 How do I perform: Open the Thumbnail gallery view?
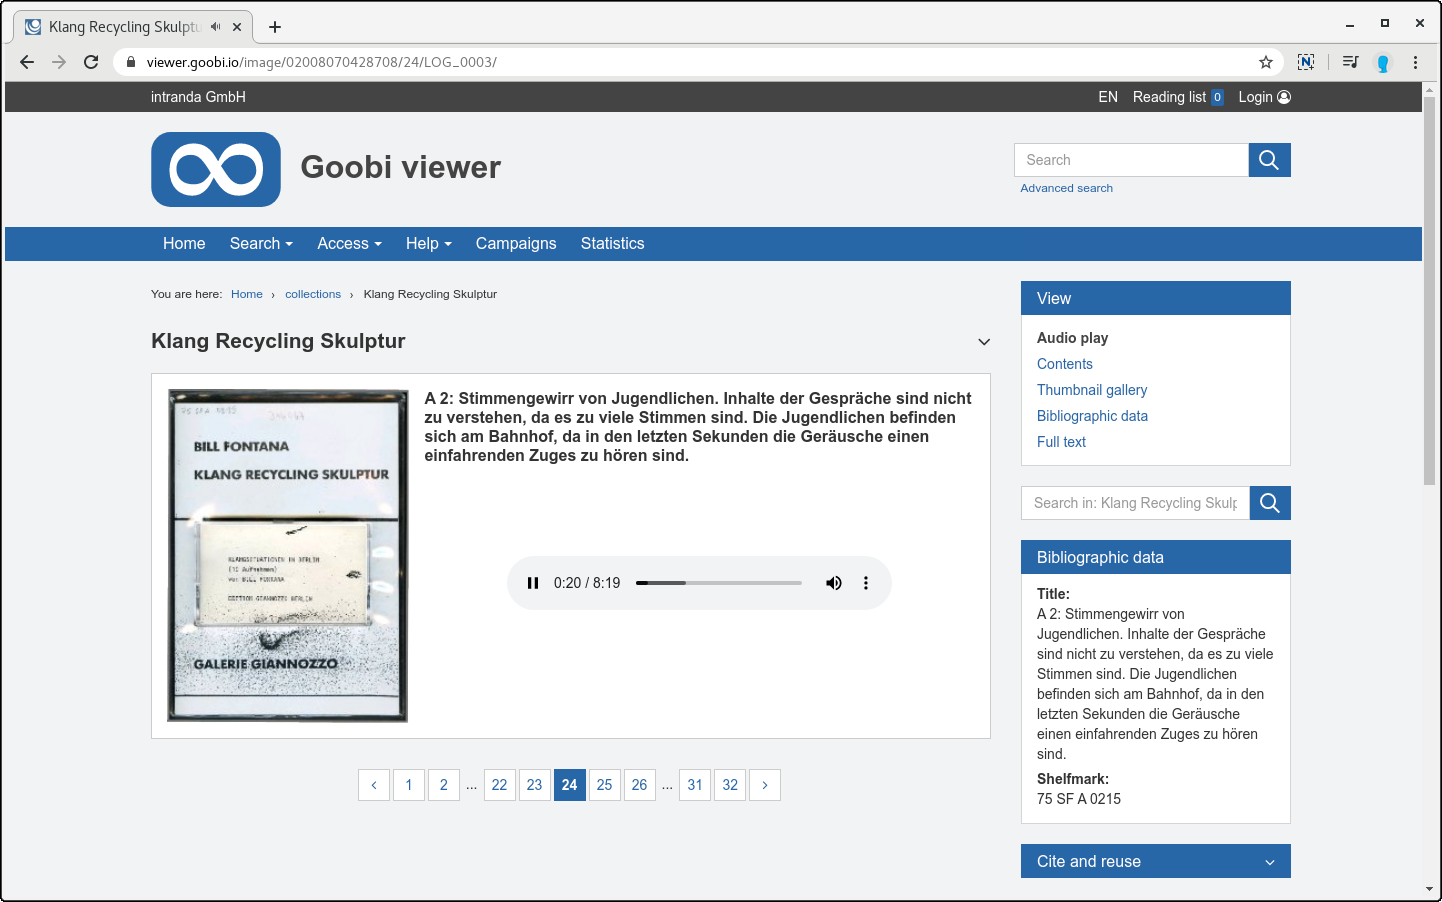(1092, 390)
